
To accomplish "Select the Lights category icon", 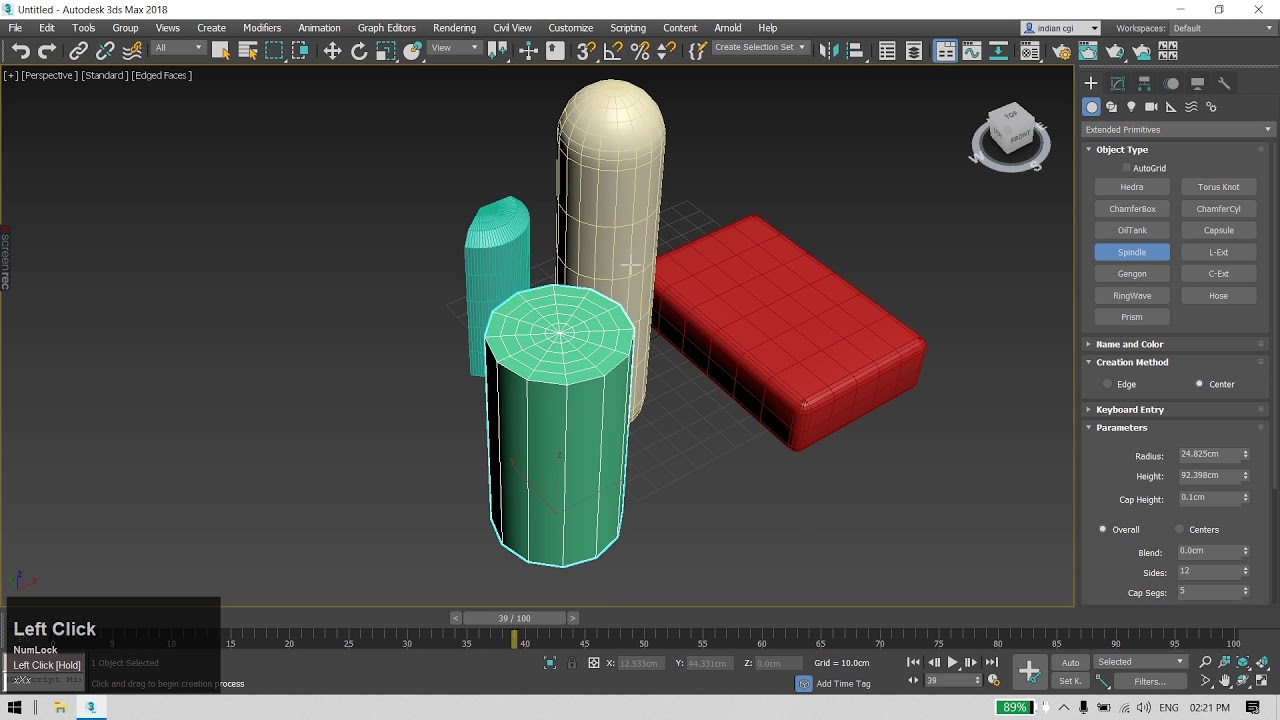I will pos(1132,107).
